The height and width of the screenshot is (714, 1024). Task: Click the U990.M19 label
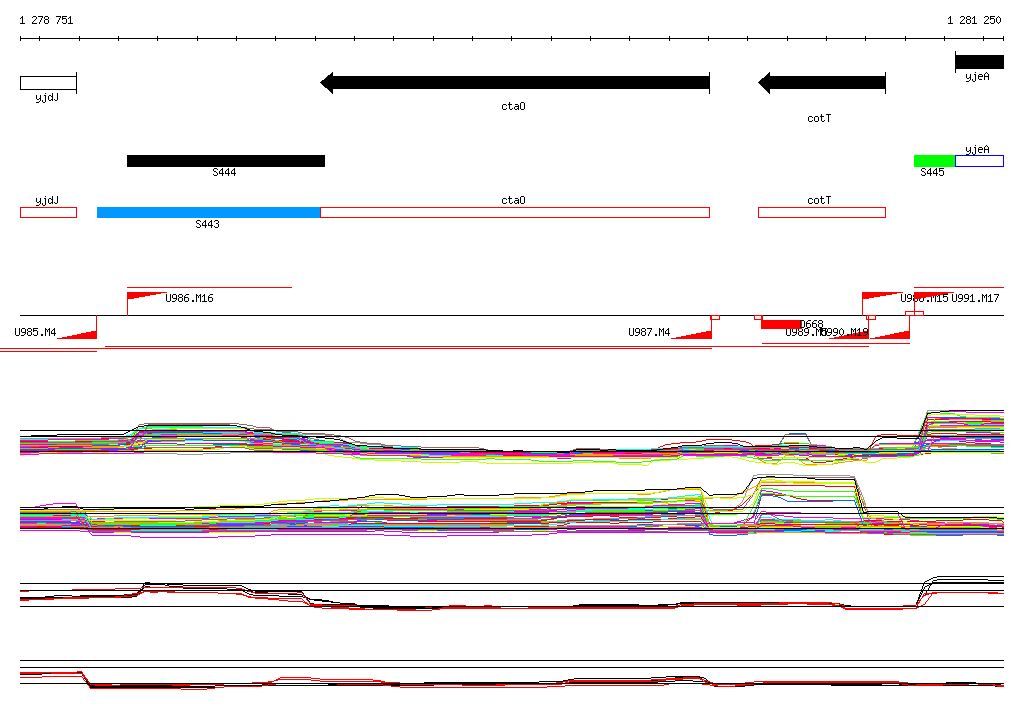coord(844,333)
